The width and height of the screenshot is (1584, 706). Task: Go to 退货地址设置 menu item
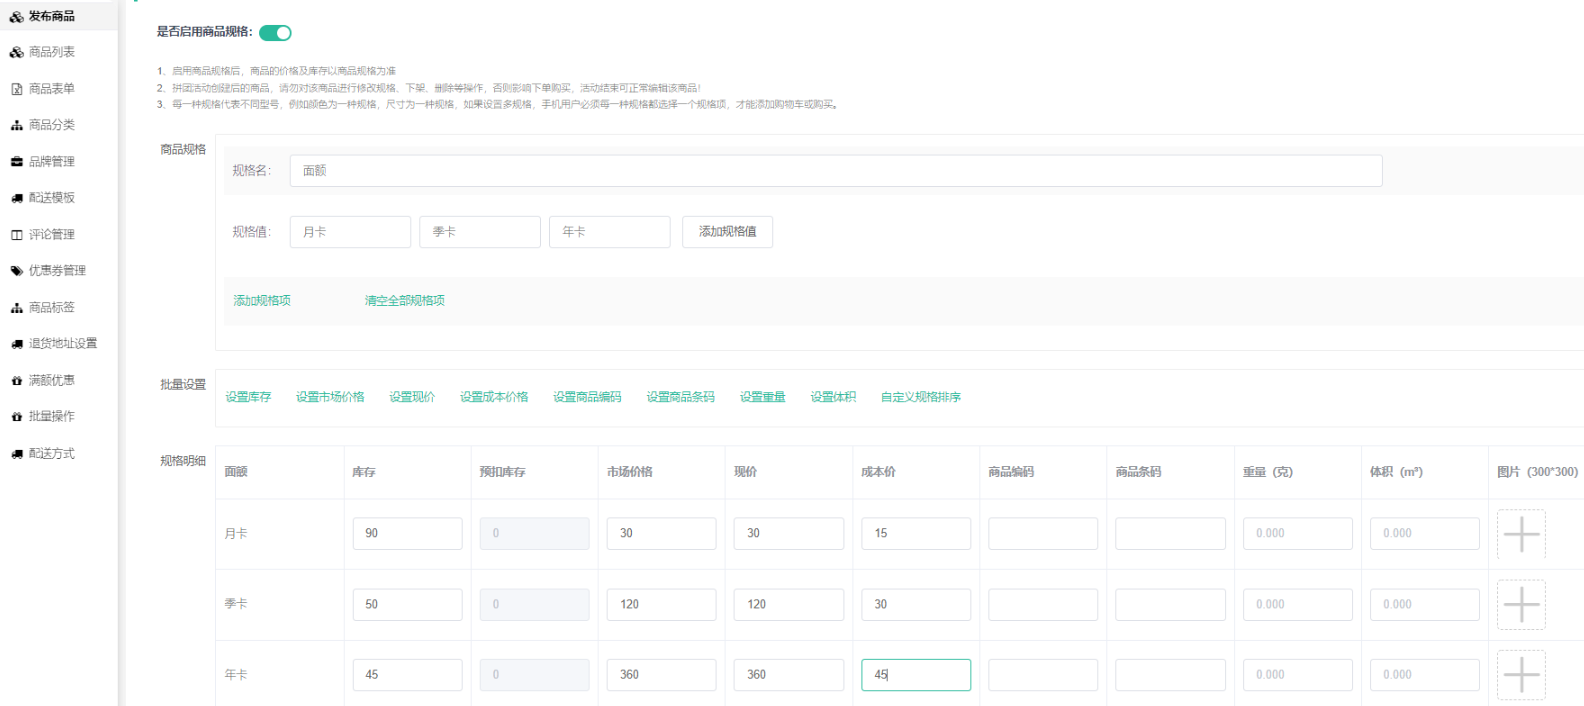click(x=62, y=344)
